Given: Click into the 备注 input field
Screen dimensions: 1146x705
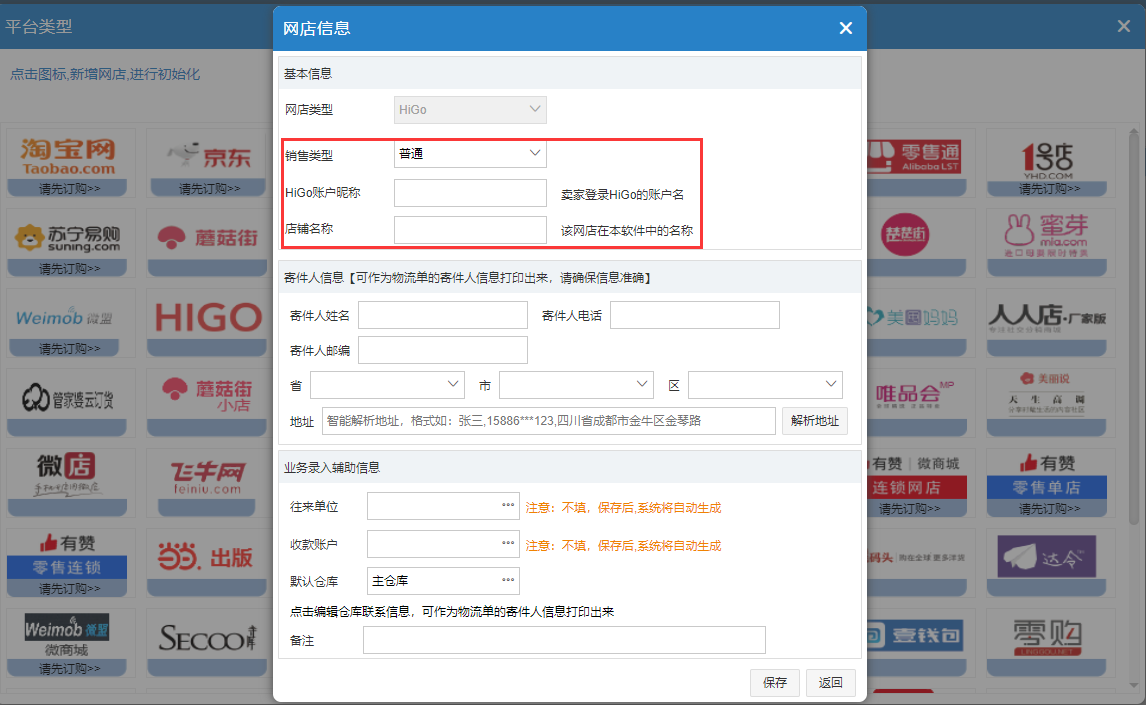Looking at the screenshot, I should 564,640.
